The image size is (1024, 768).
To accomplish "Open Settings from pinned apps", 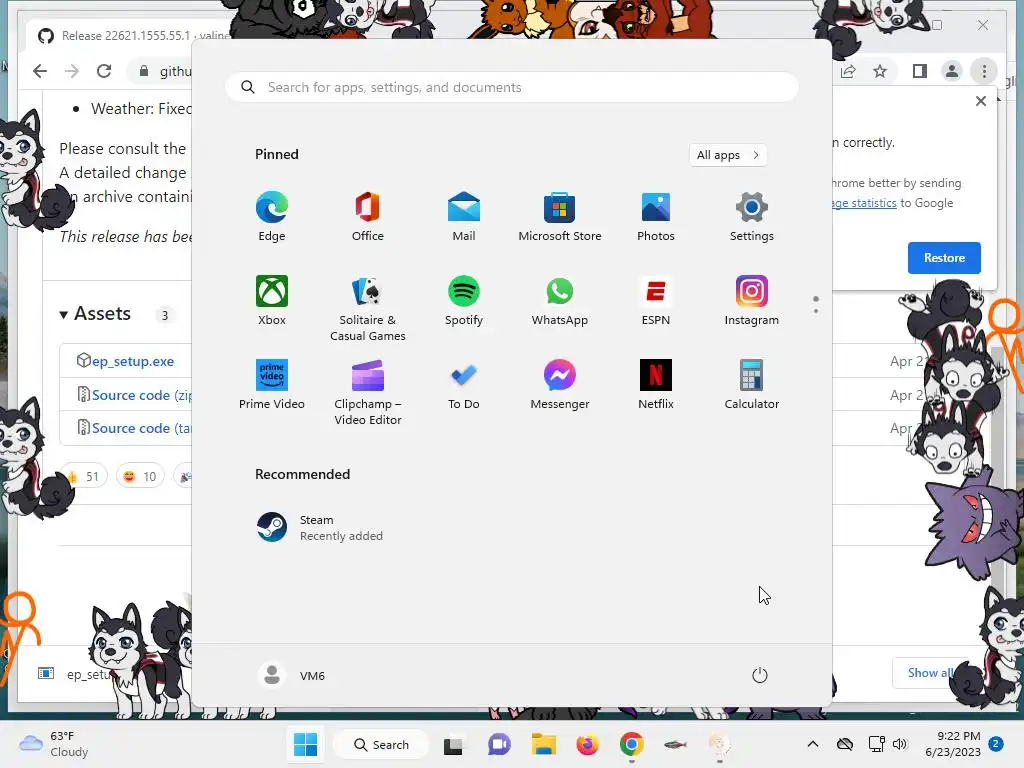I will tap(752, 217).
